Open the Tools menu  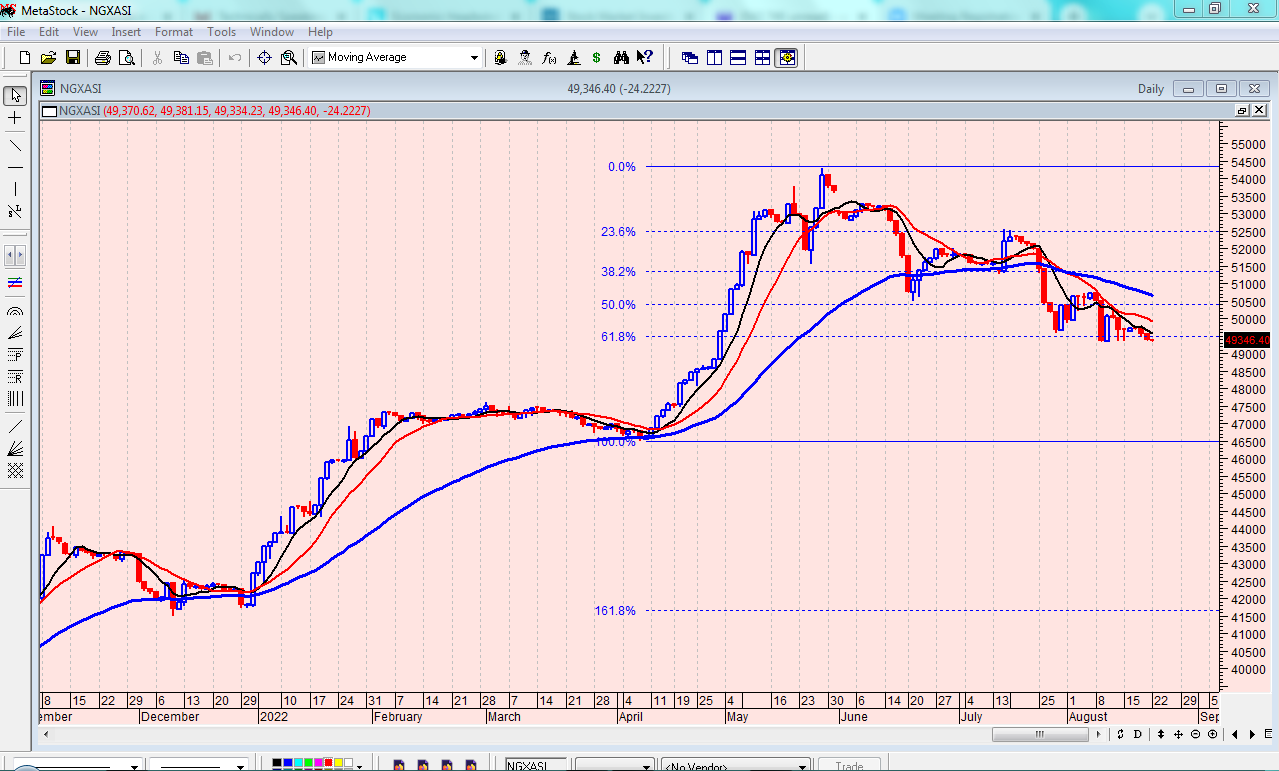[x=222, y=32]
